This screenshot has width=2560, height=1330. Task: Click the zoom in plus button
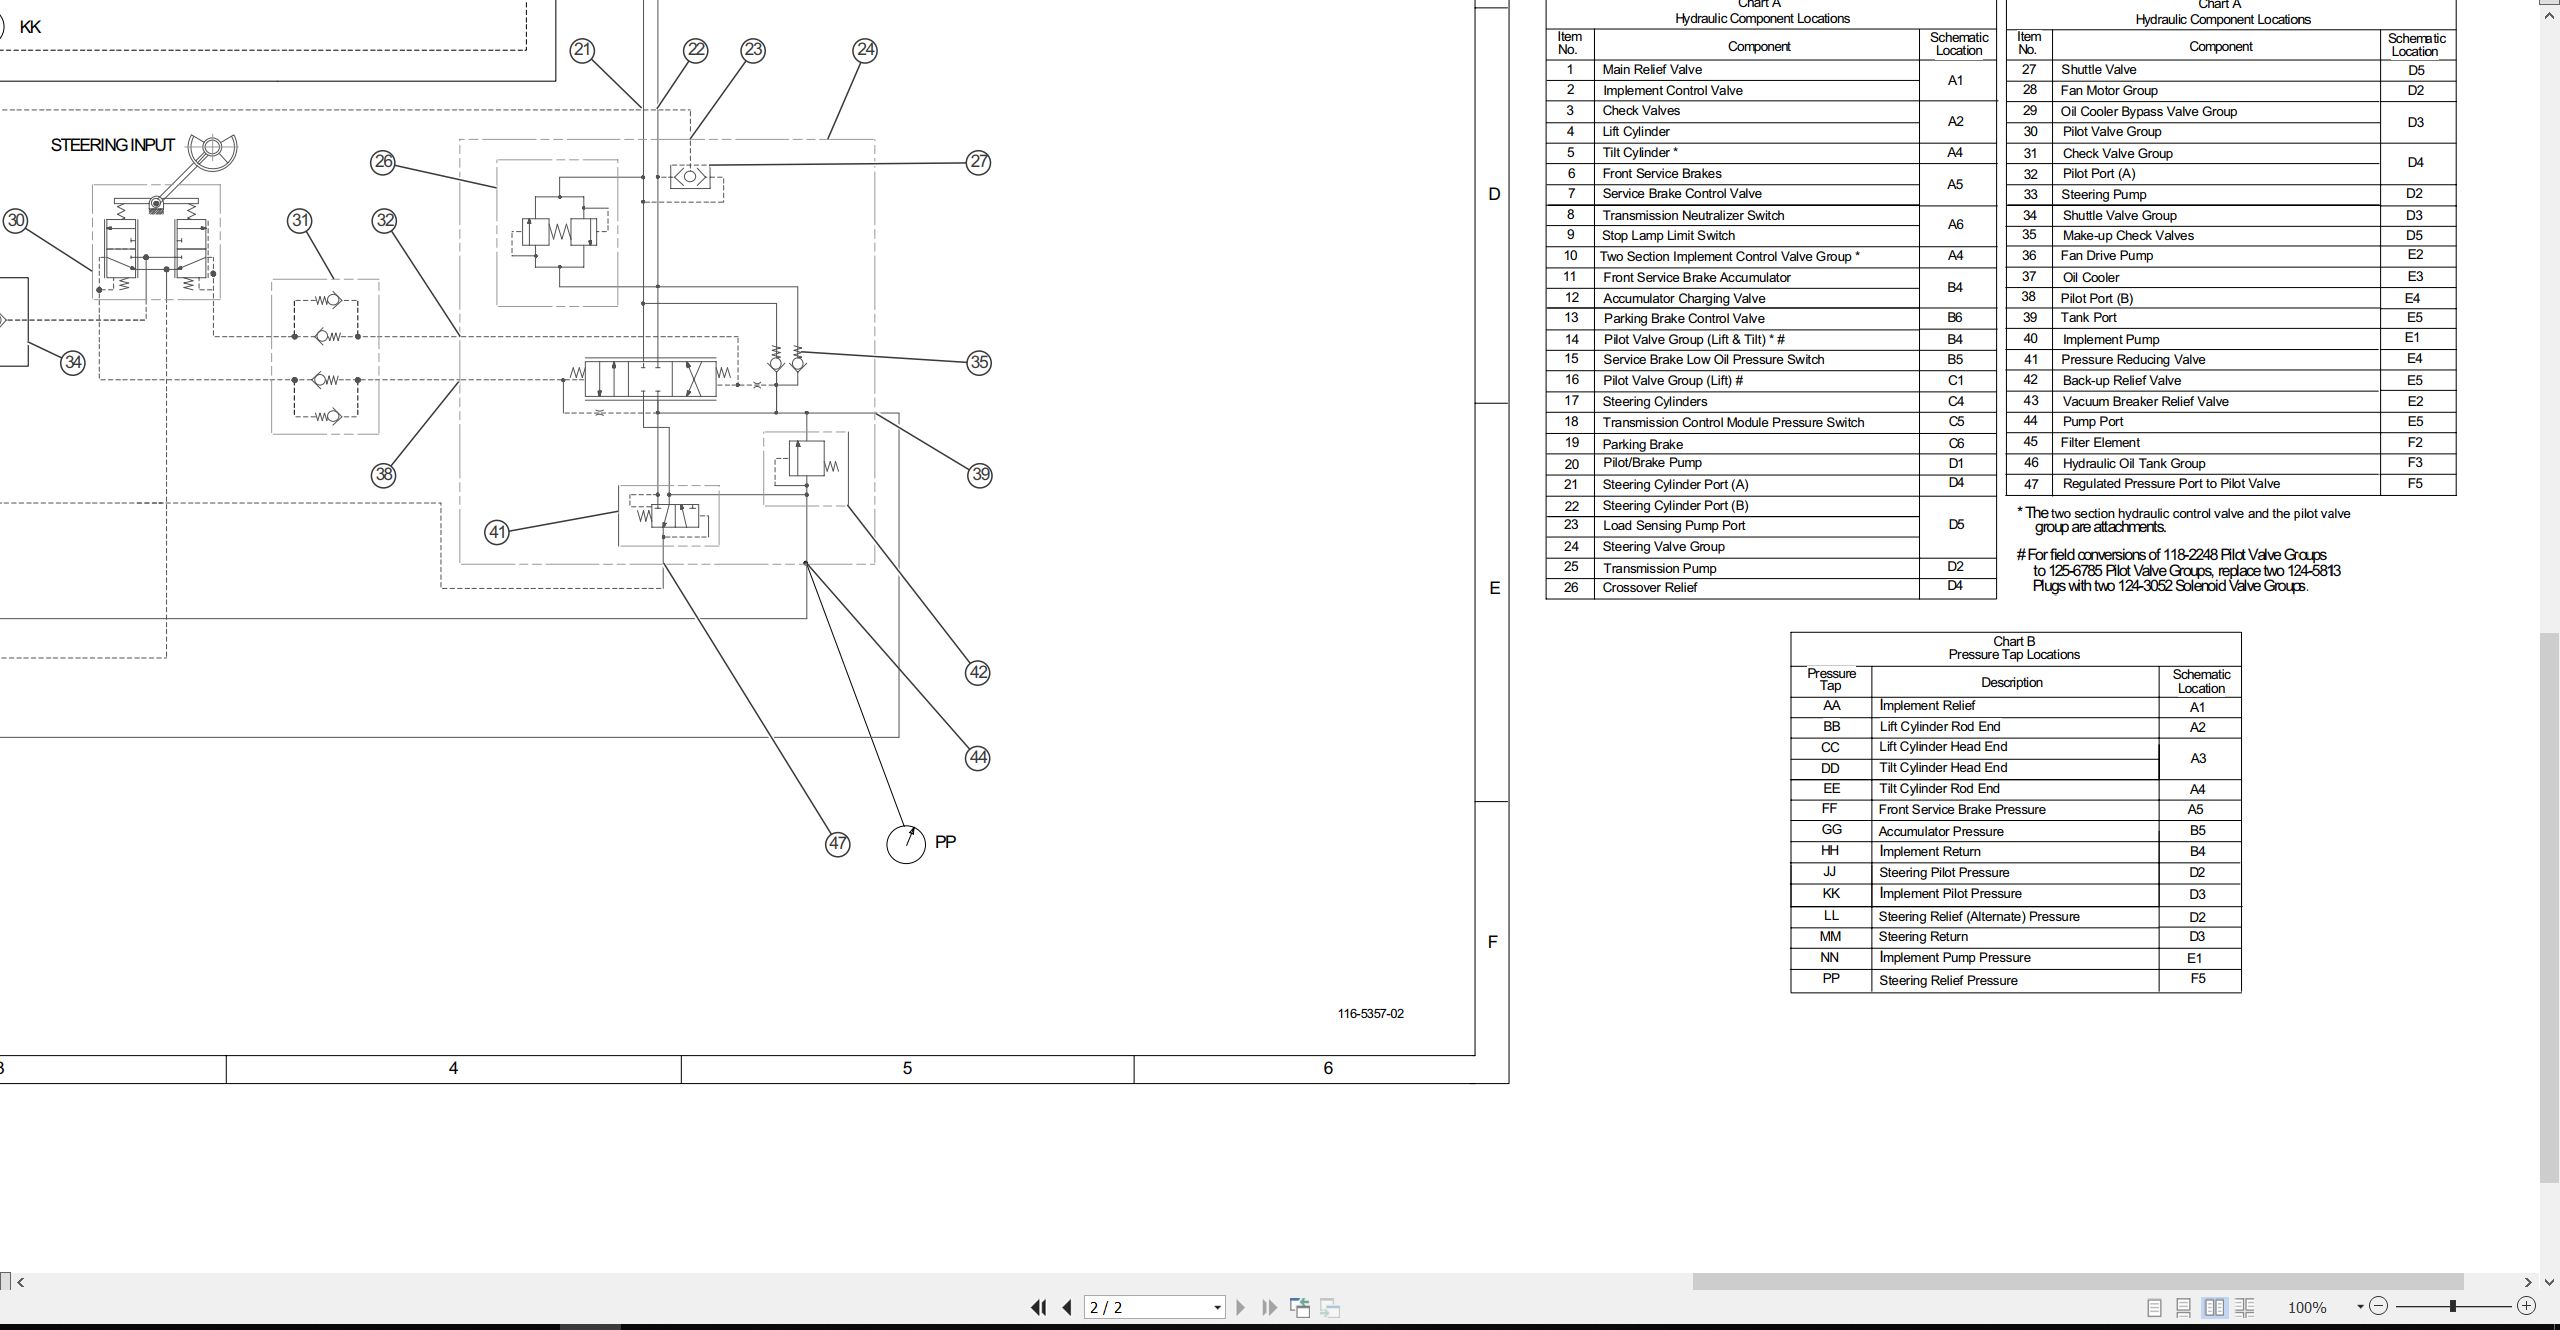tap(2526, 1306)
